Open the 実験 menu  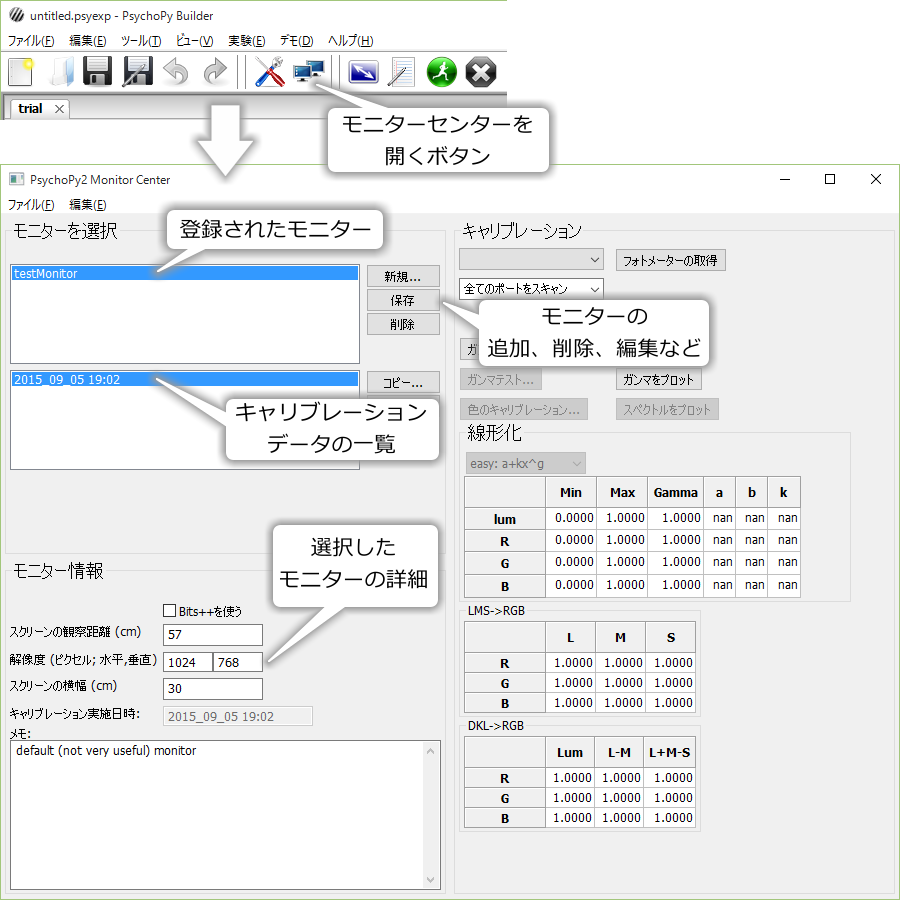[247, 41]
